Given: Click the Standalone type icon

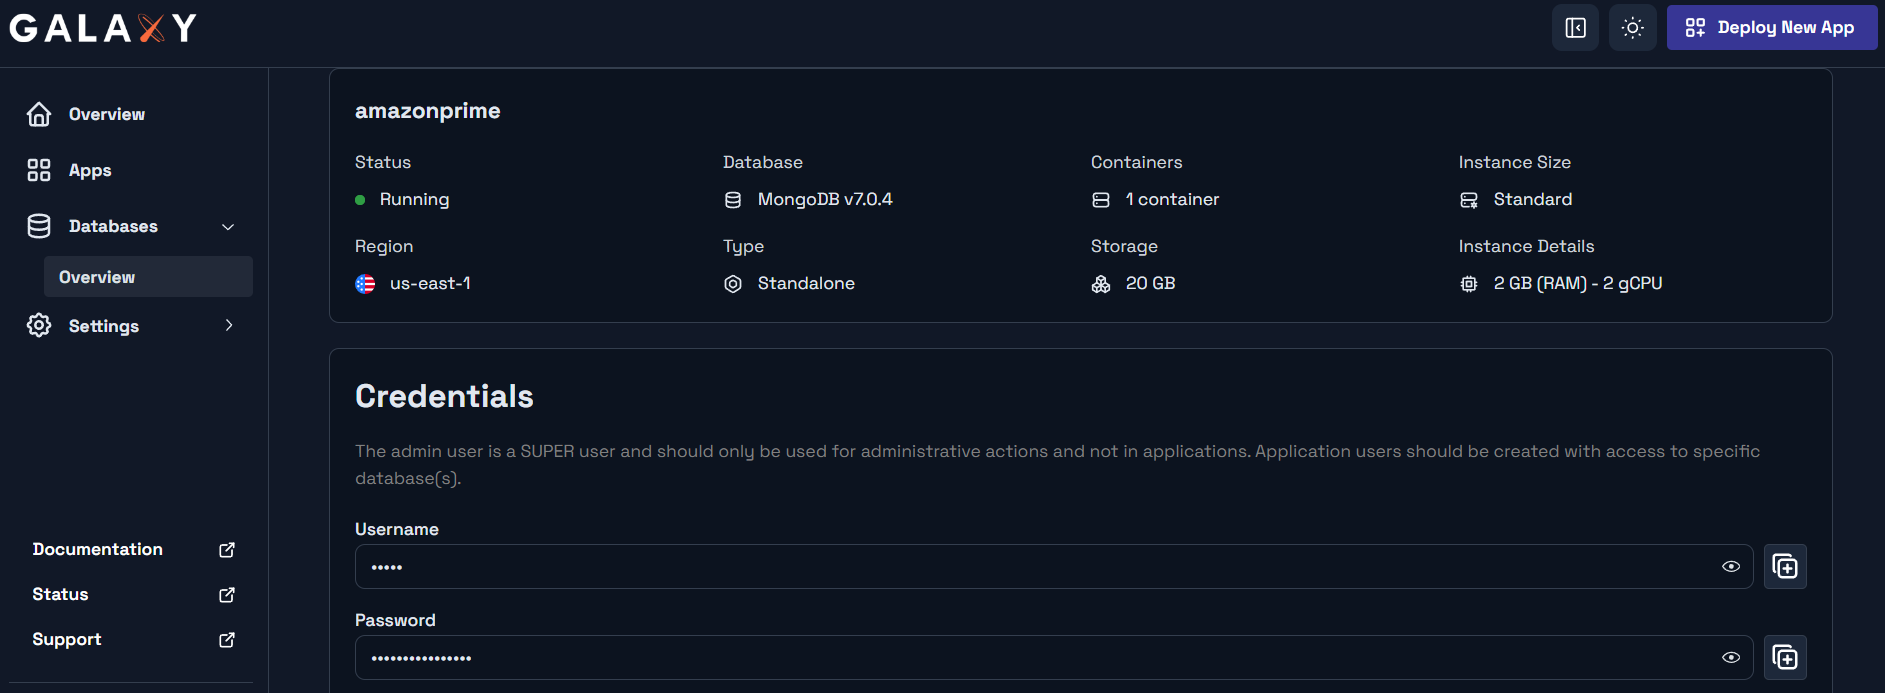Looking at the screenshot, I should [x=733, y=284].
